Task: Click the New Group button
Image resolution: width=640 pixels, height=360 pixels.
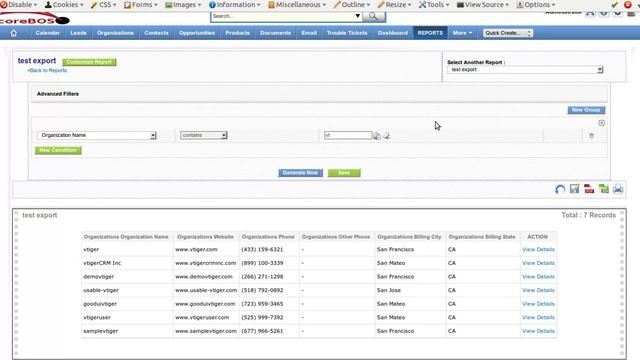Action: click(586, 110)
